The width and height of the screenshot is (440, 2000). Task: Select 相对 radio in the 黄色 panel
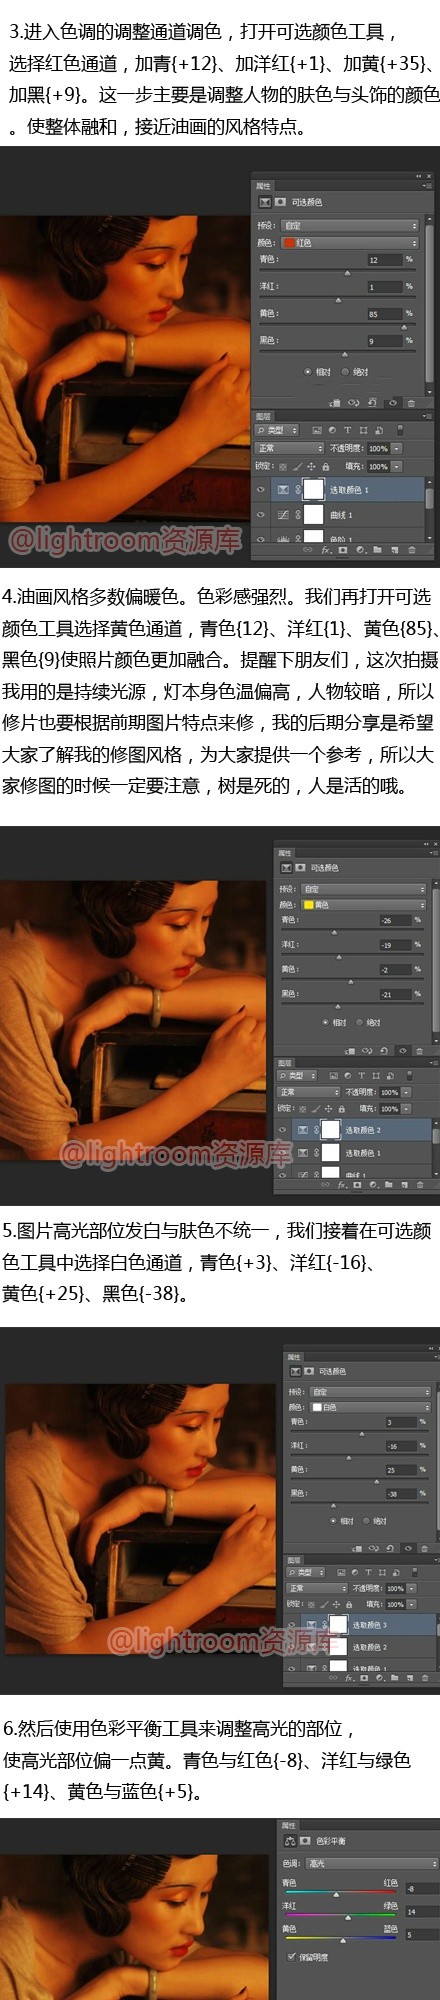(x=325, y=1022)
